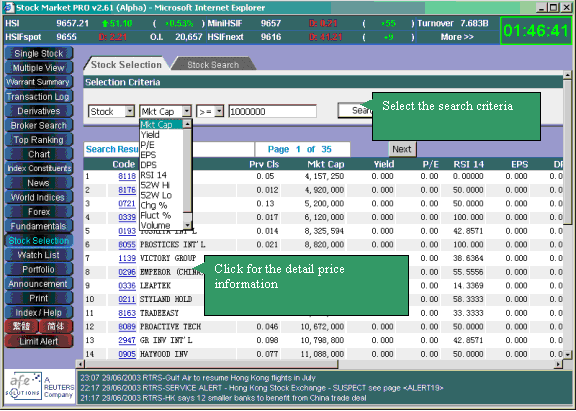Switch to the Stock Search tab
The height and width of the screenshot is (411, 576).
point(213,65)
